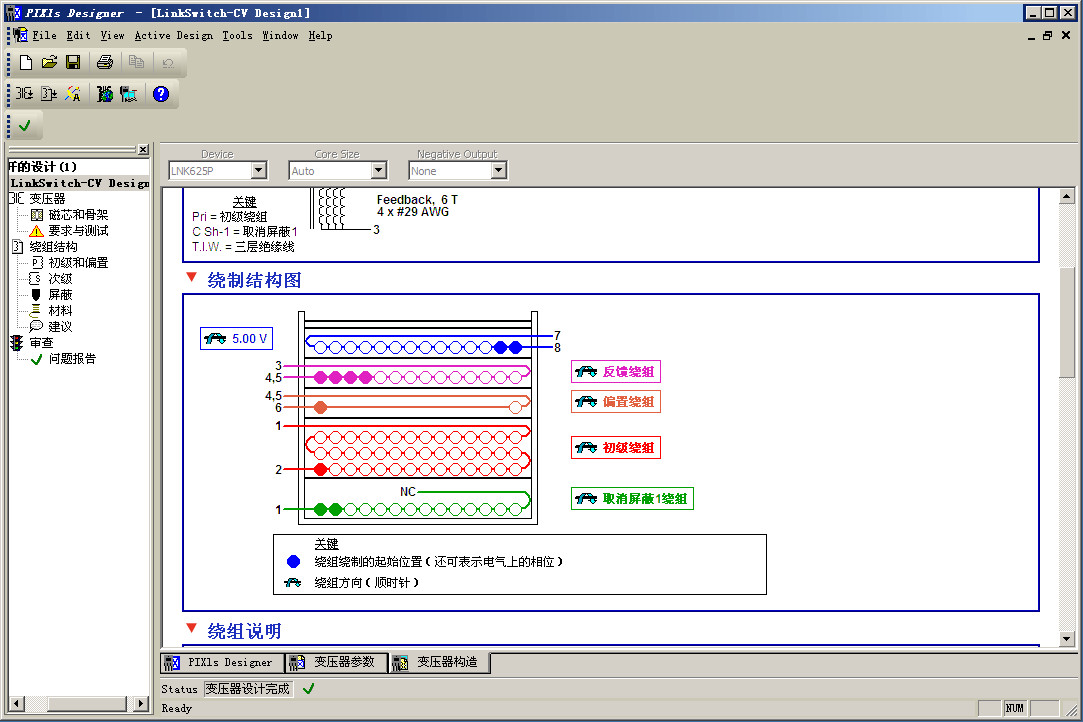Select 问题报告 tree item
The image size is (1083, 722).
click(x=72, y=359)
